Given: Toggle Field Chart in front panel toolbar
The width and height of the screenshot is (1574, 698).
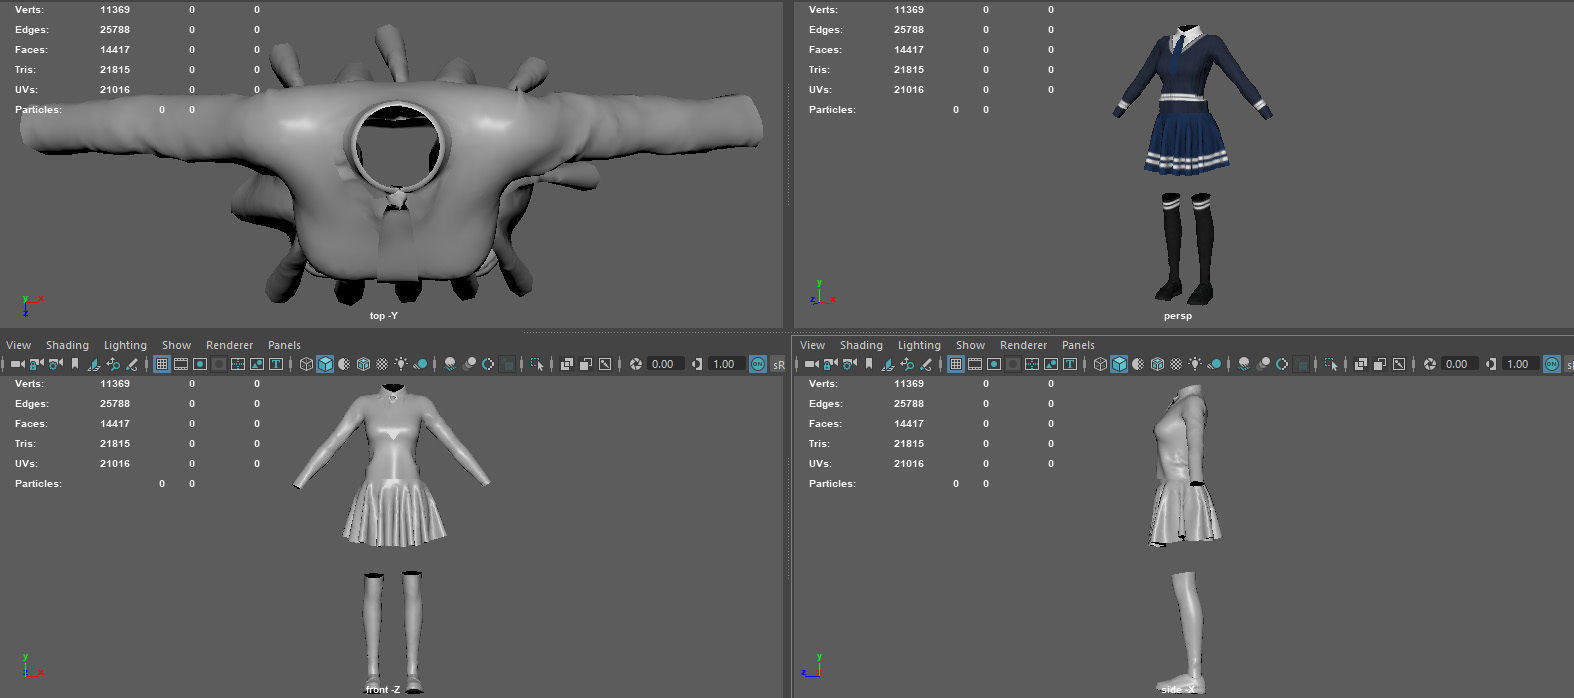Looking at the screenshot, I should click(238, 364).
